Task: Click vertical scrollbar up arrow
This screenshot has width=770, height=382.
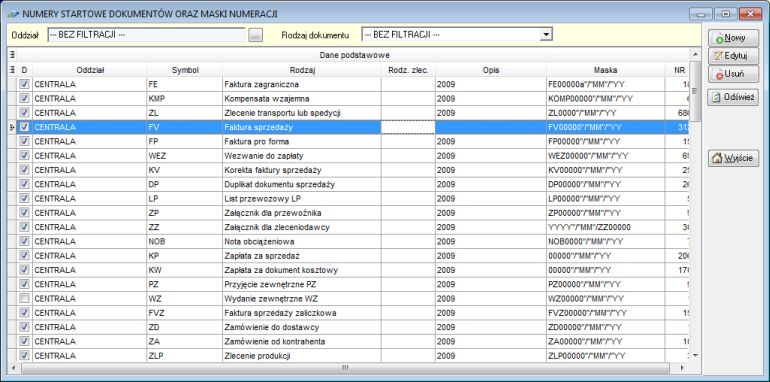Action: click(x=695, y=54)
